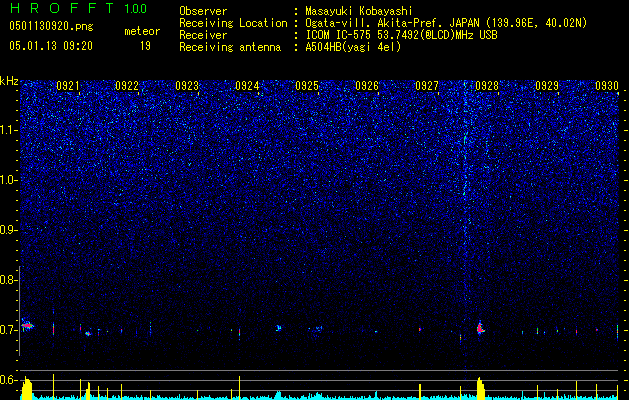The width and height of the screenshot is (629, 400).
Task: Click the 0923 time marker
Action: [x=187, y=86]
